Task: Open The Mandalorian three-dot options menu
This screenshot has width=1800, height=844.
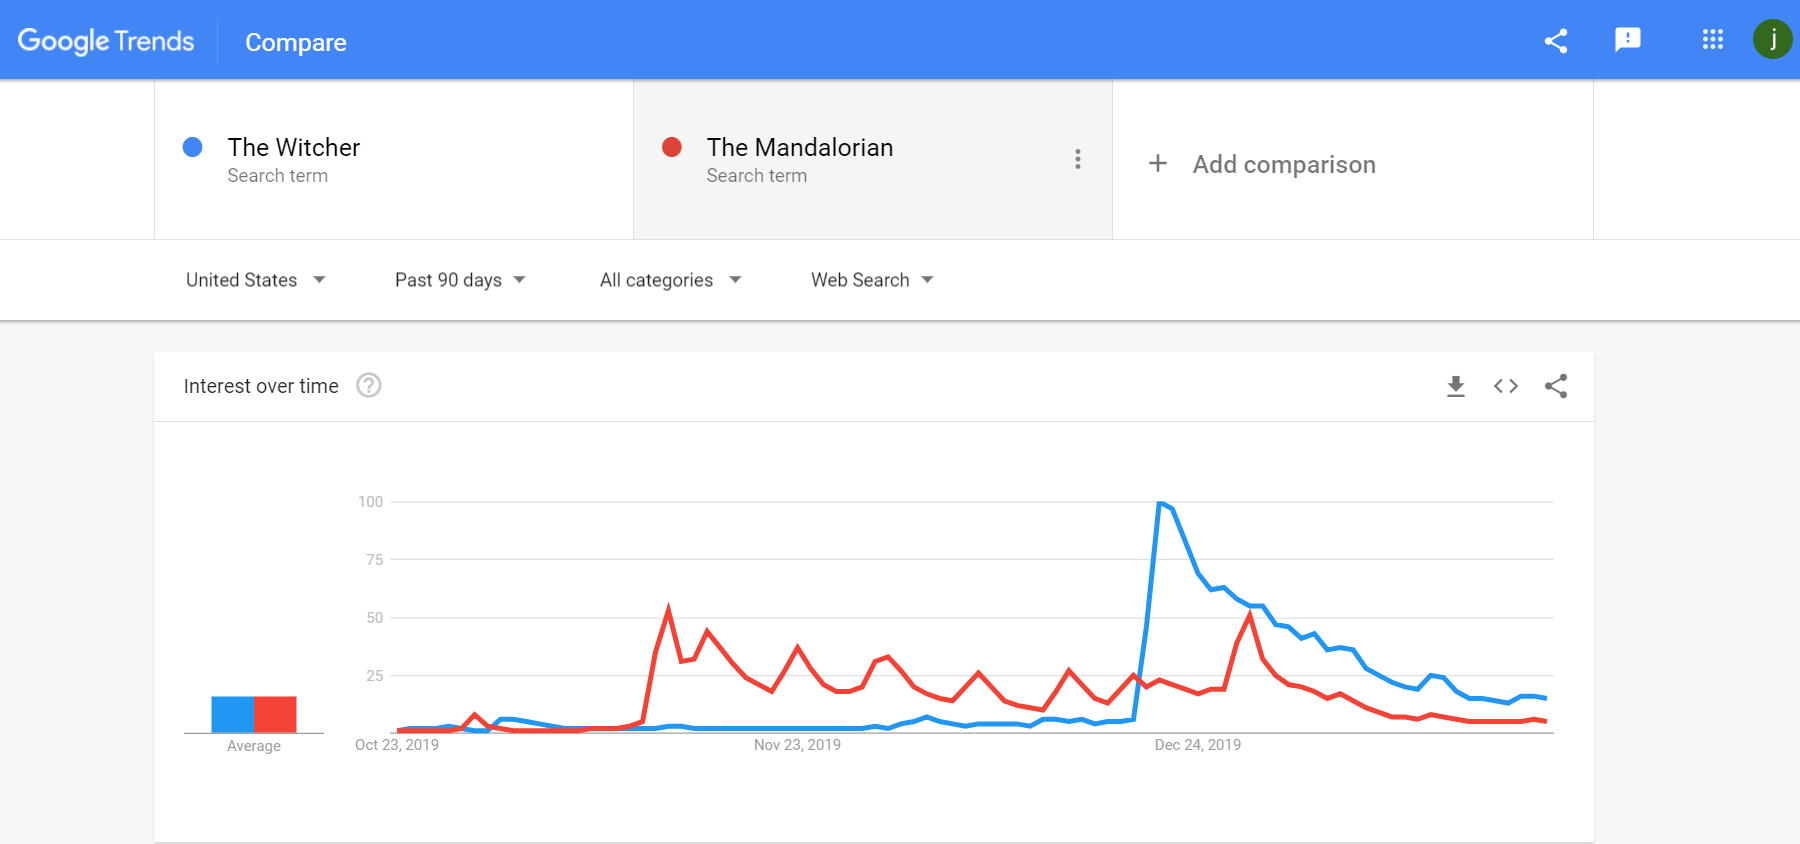Action: tap(1078, 159)
